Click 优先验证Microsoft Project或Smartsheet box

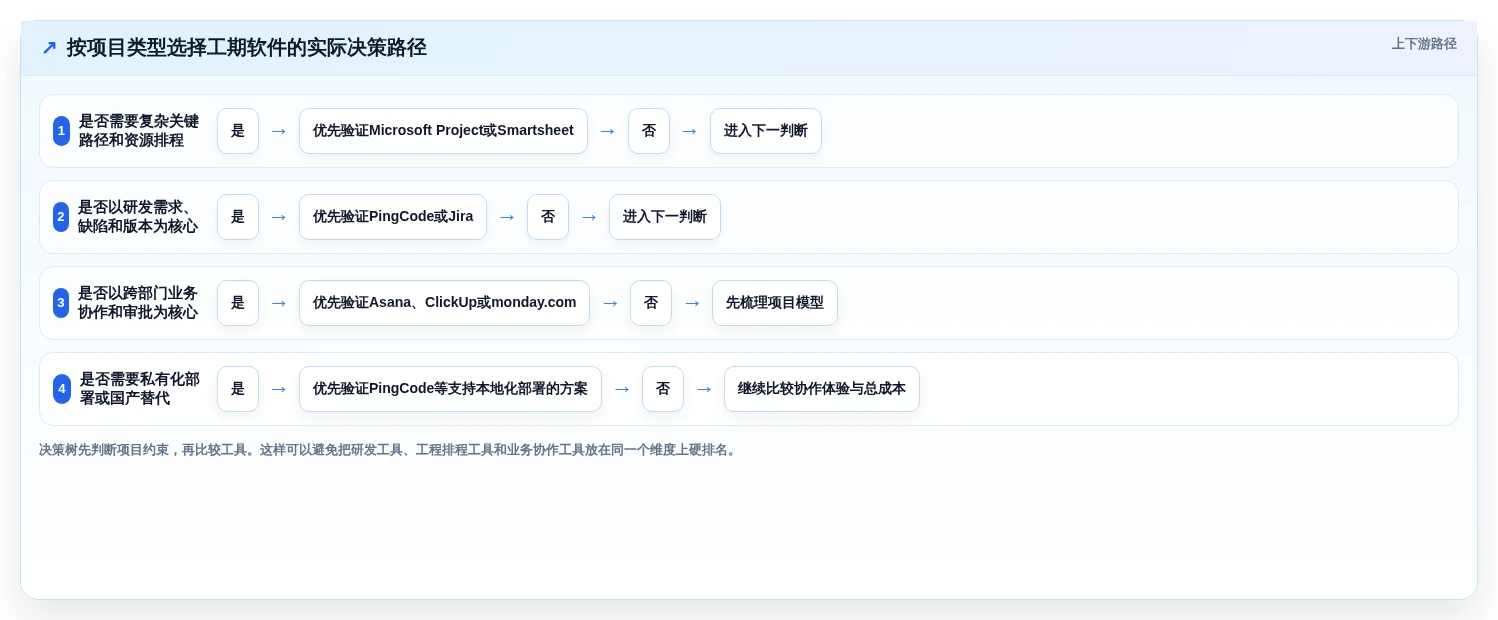(443, 131)
